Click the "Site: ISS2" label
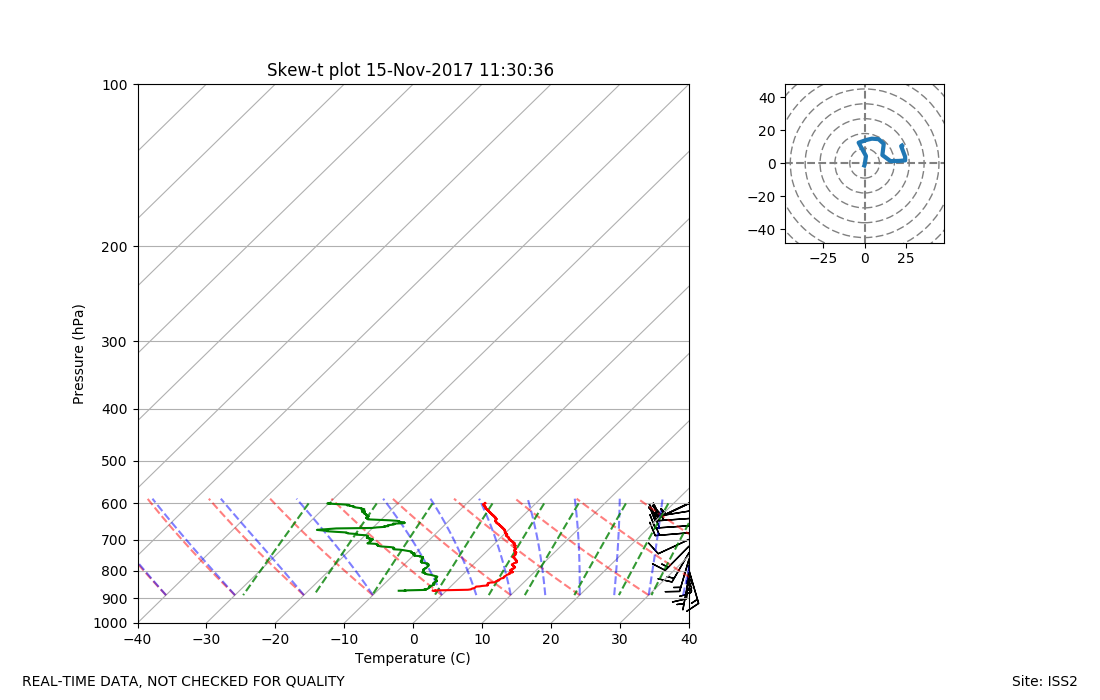1100x700 pixels. [1044, 681]
